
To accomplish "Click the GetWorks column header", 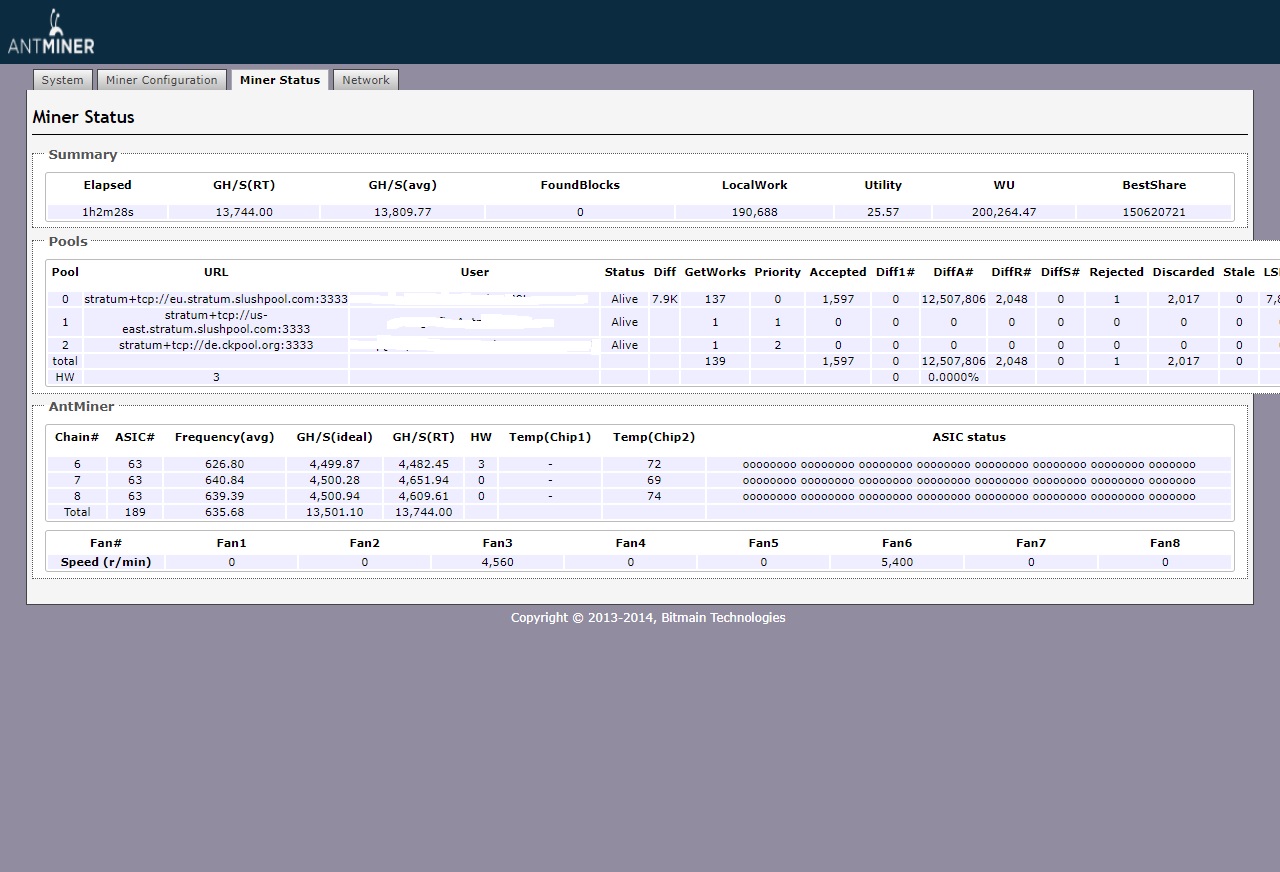I will [715, 272].
